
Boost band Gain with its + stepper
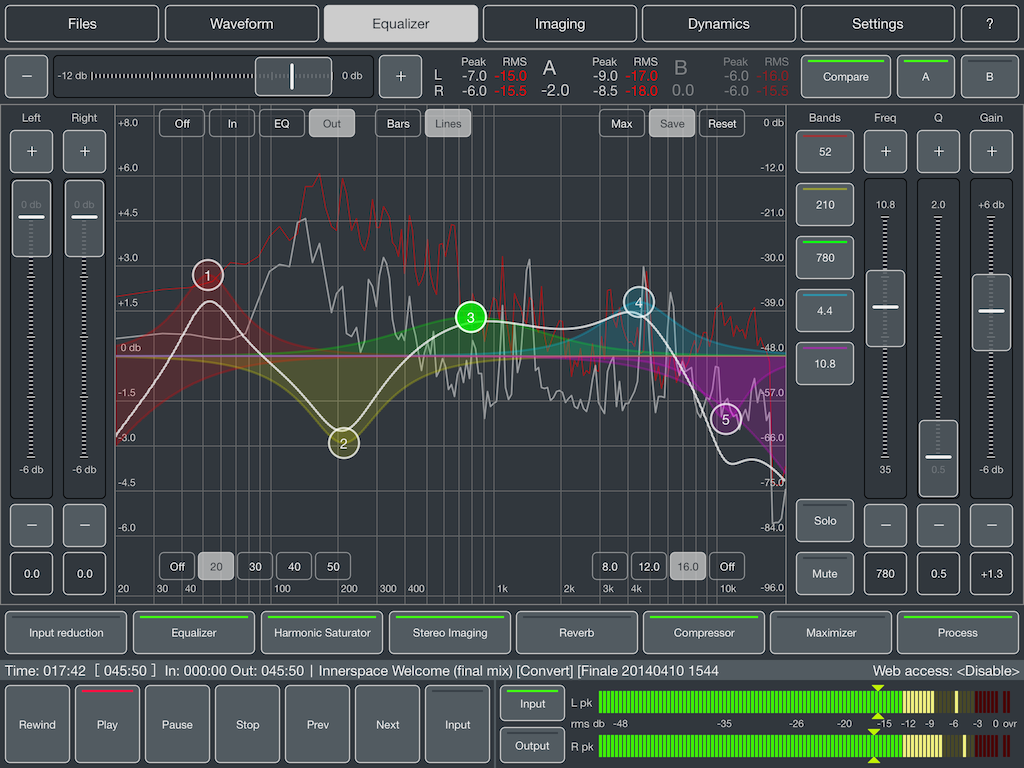[991, 151]
